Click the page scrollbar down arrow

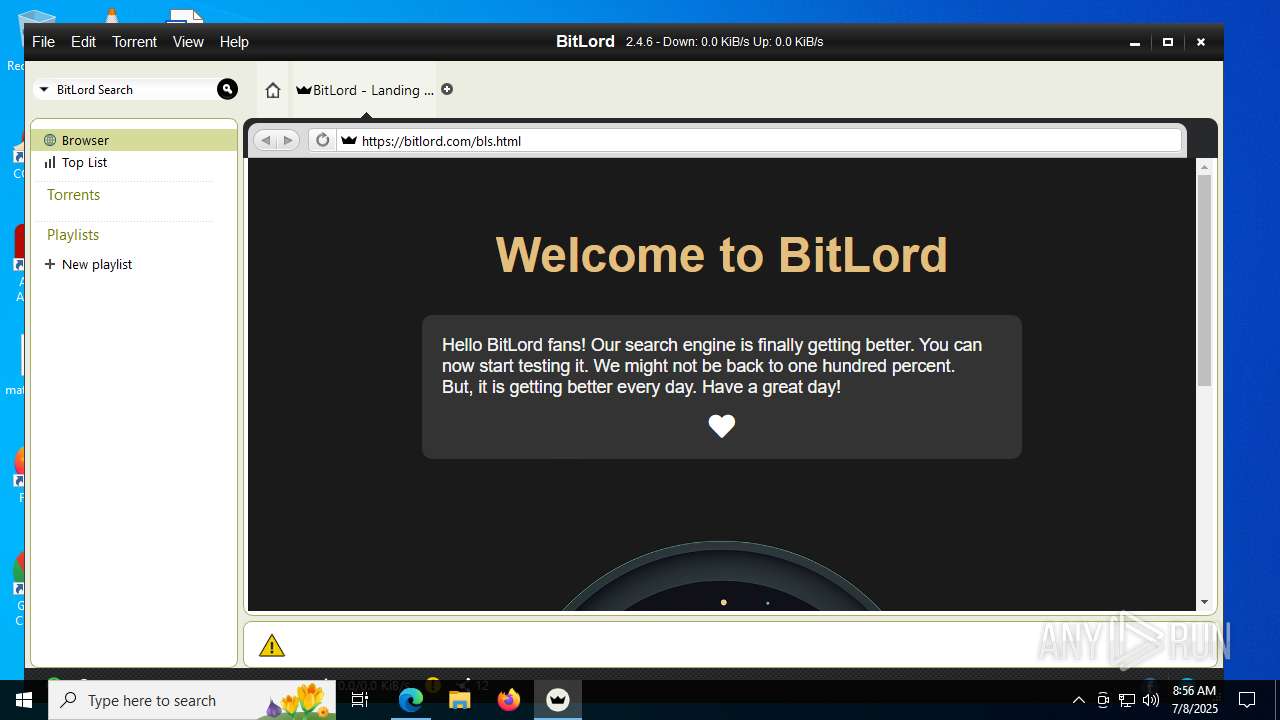[x=1204, y=602]
